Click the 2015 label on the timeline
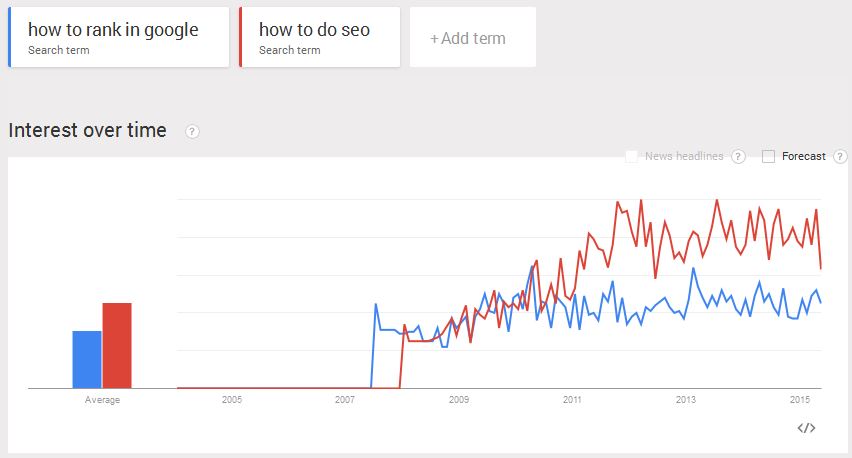 click(x=799, y=400)
